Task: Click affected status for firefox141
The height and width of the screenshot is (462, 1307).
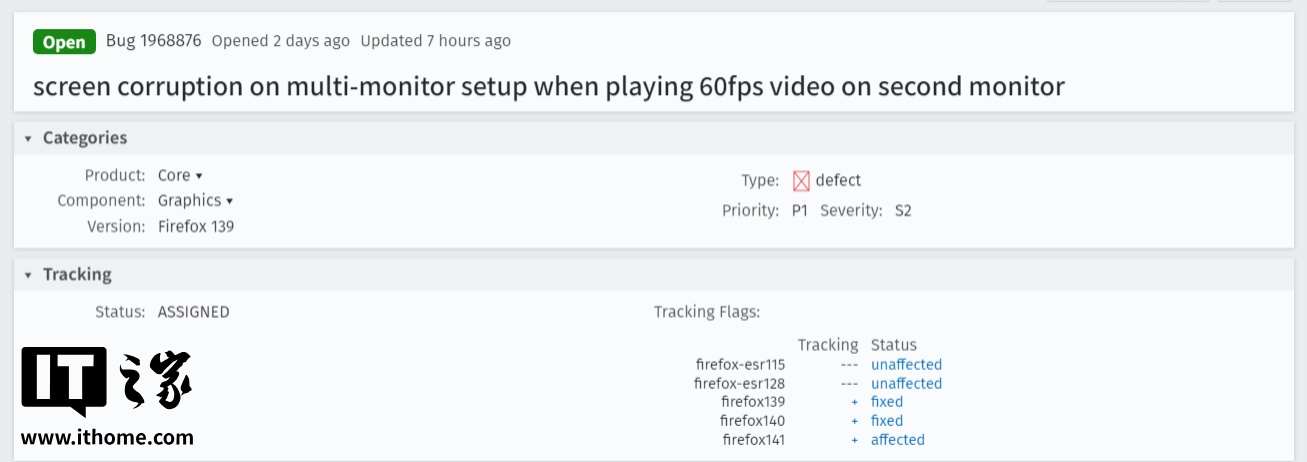Action: (897, 440)
